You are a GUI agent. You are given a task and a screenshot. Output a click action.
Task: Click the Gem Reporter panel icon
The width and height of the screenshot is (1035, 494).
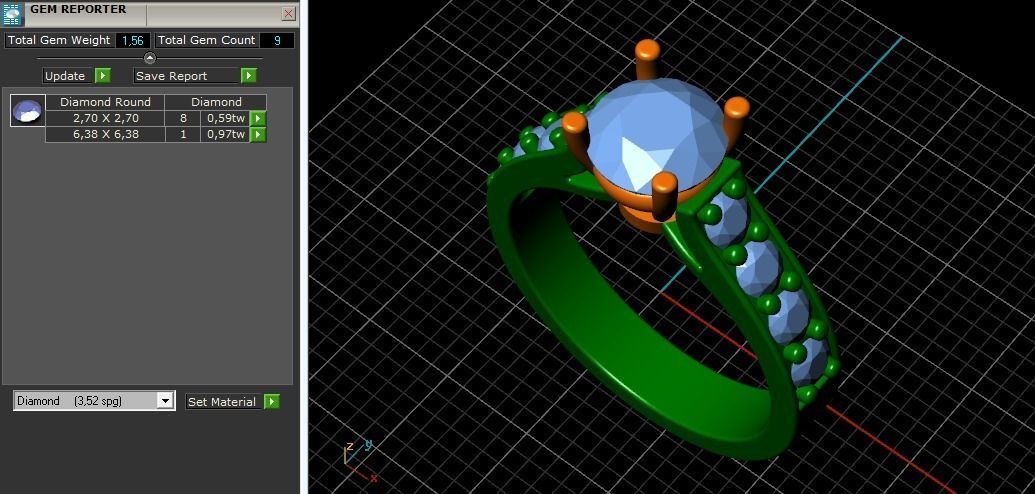14,14
